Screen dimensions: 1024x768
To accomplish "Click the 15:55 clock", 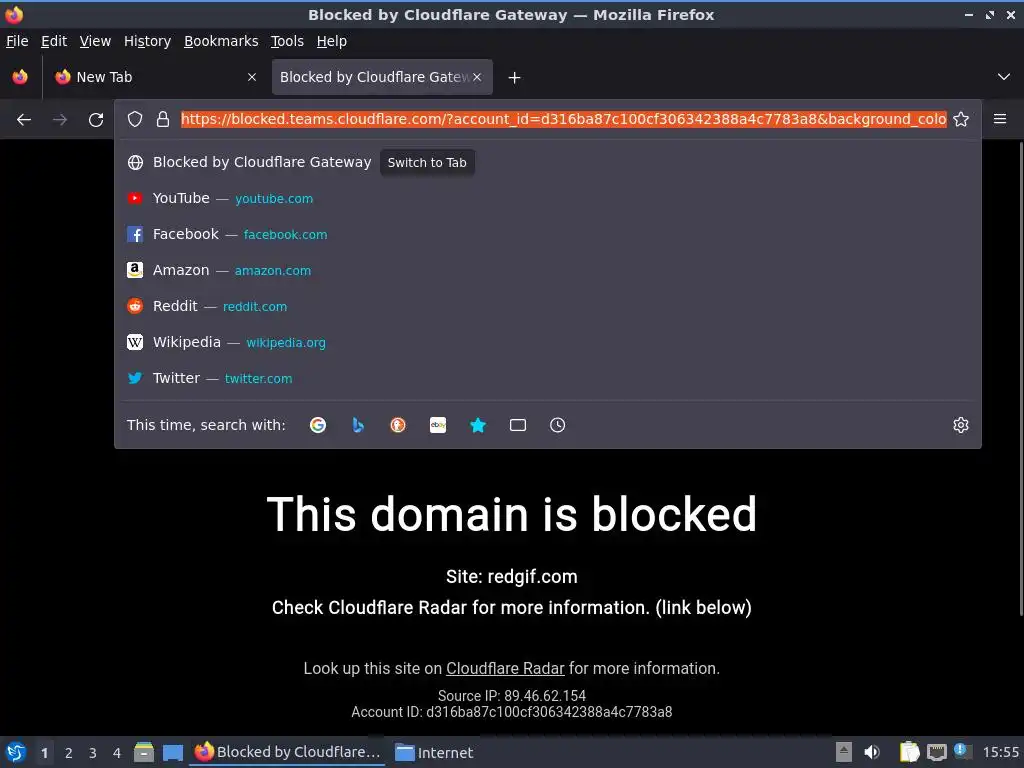I will 1000,752.
